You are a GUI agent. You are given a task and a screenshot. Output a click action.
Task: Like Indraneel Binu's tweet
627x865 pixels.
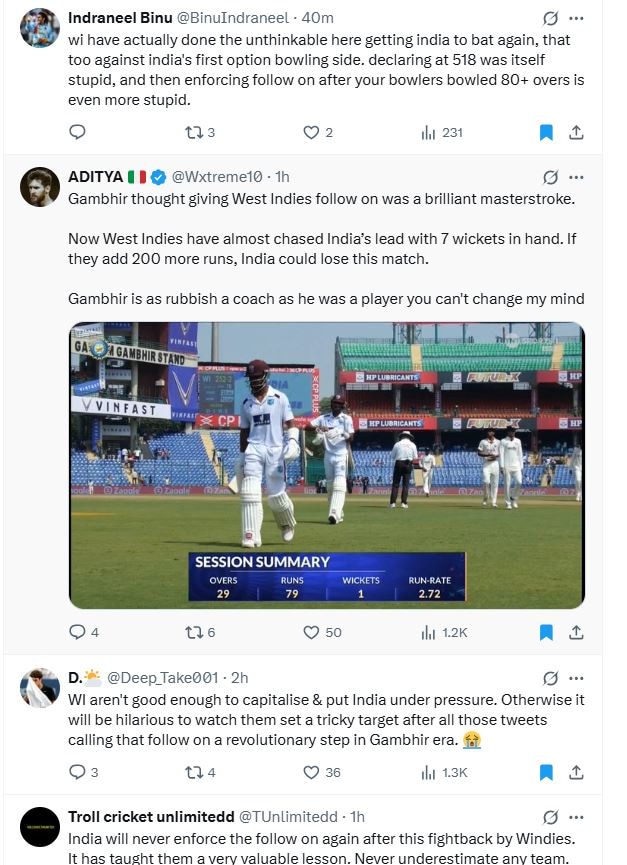311,132
